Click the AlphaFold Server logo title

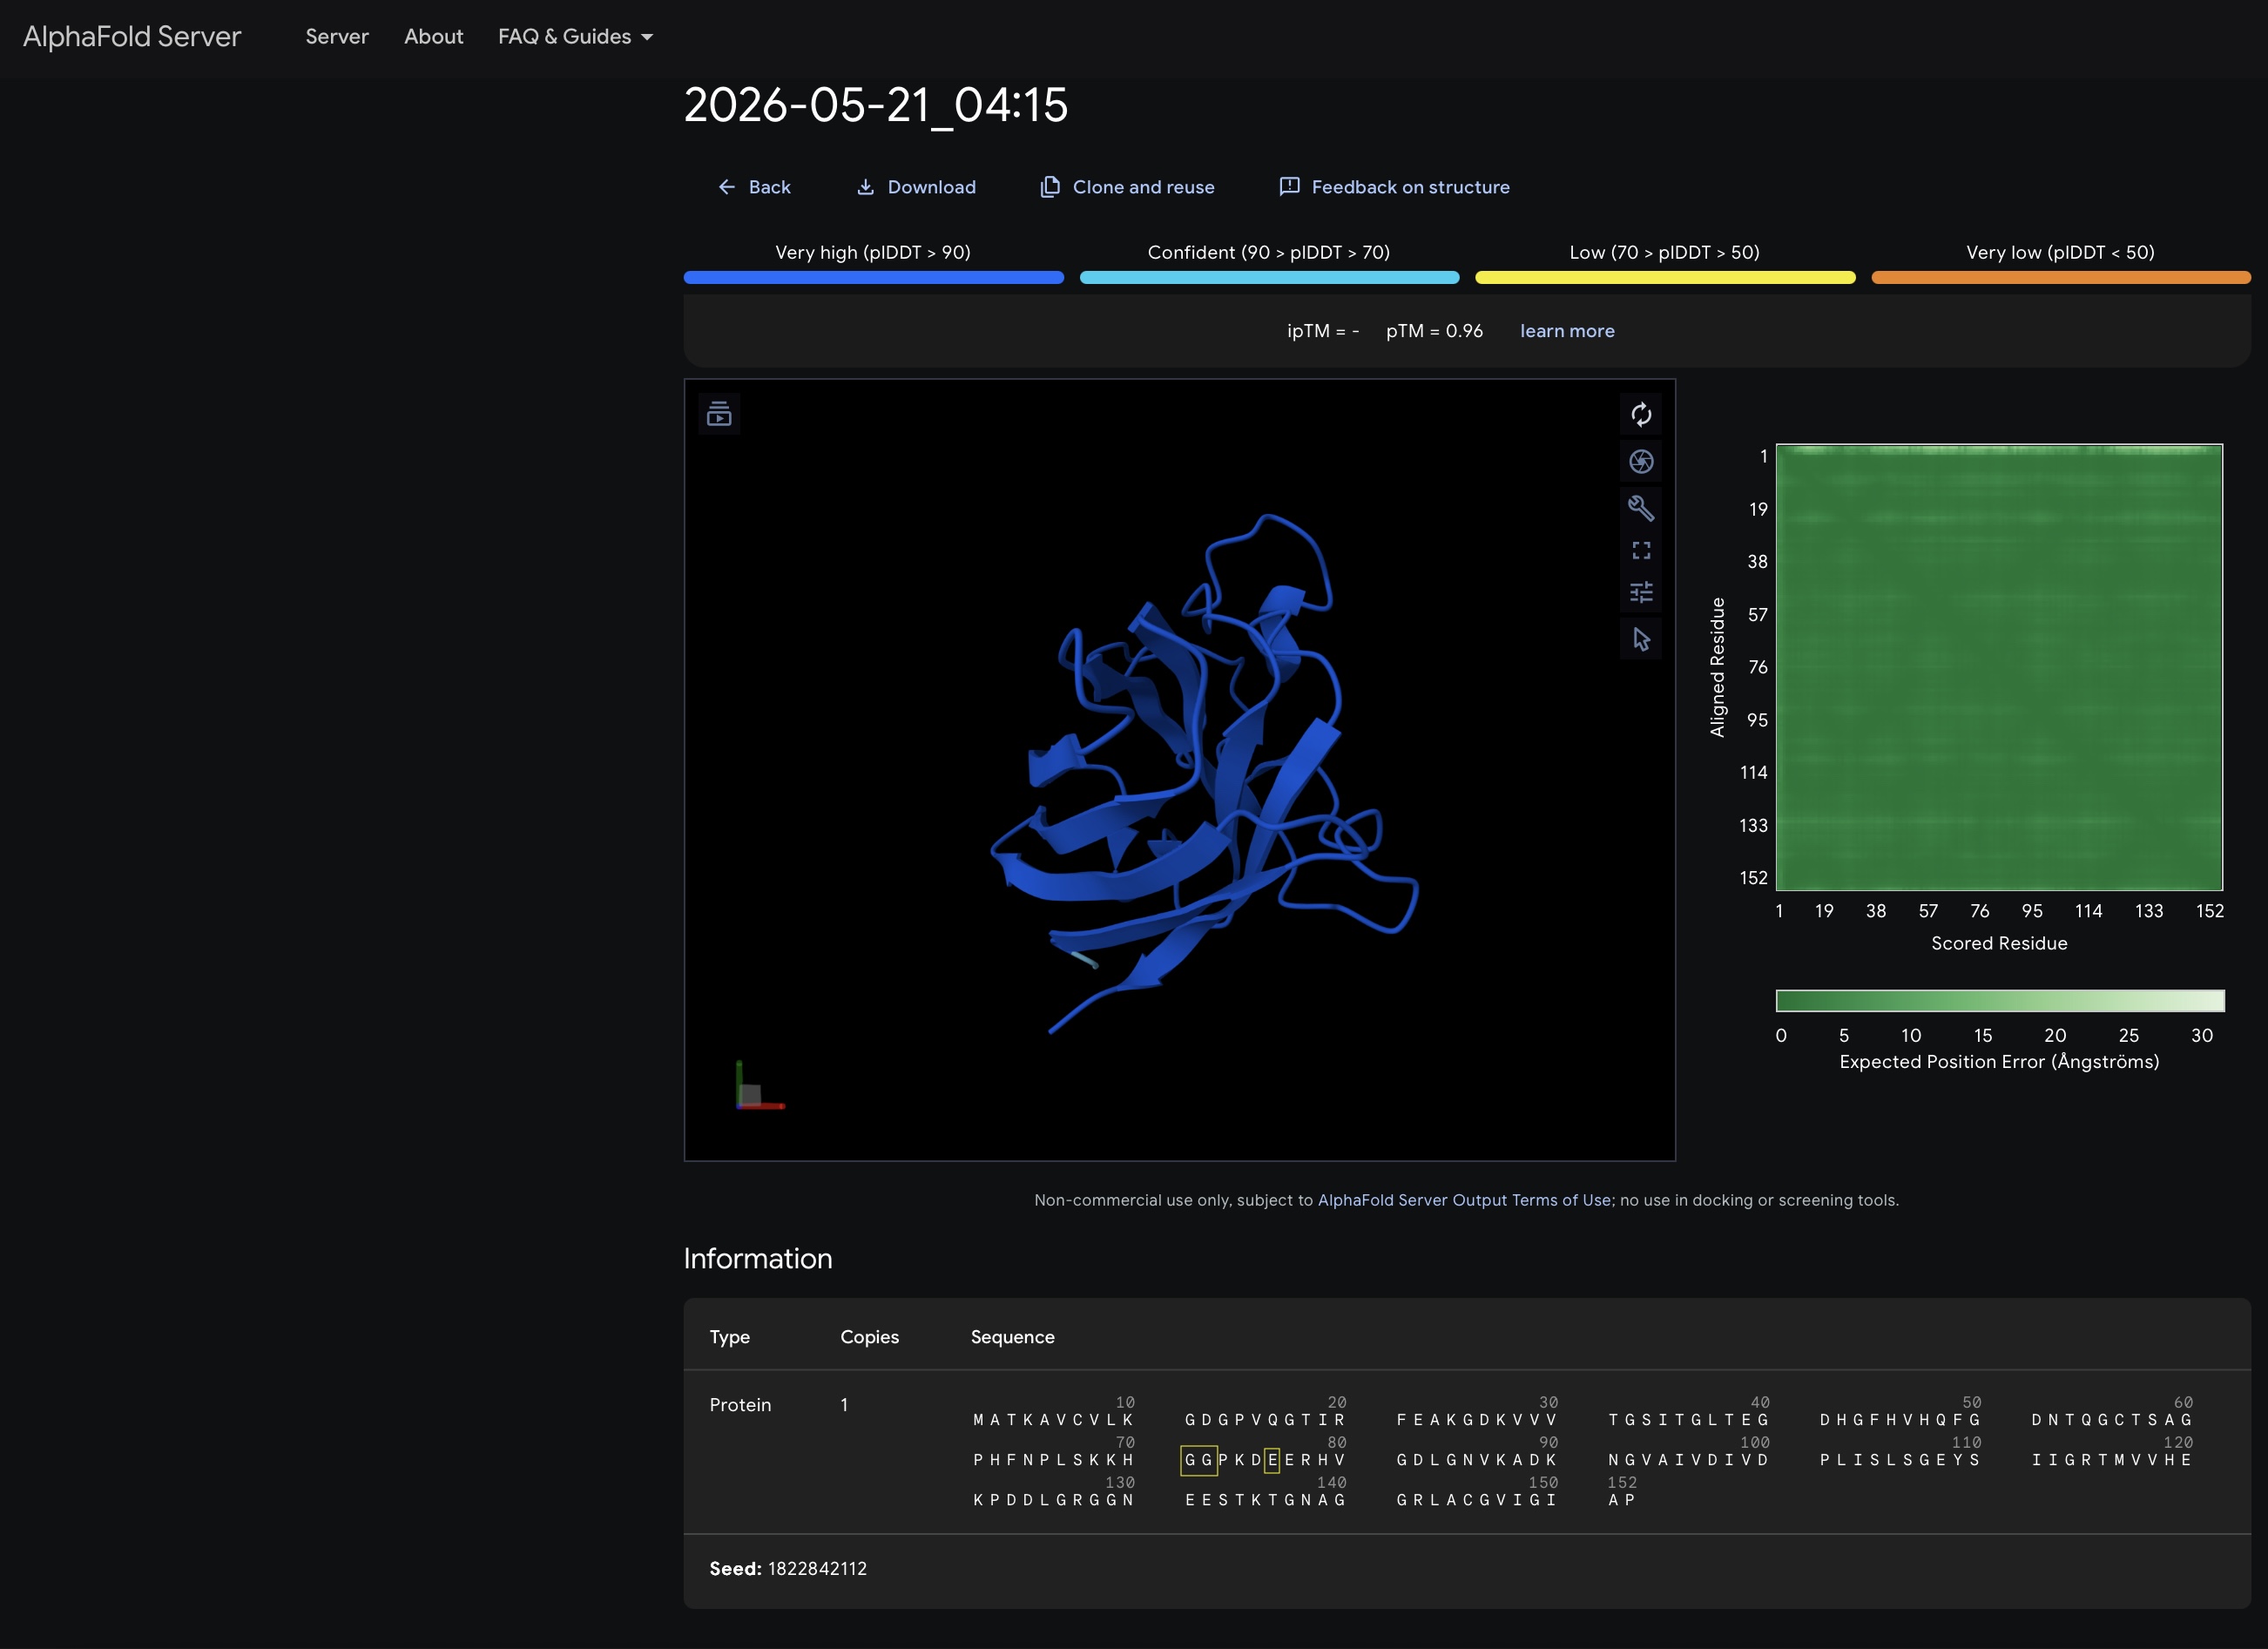coord(132,37)
